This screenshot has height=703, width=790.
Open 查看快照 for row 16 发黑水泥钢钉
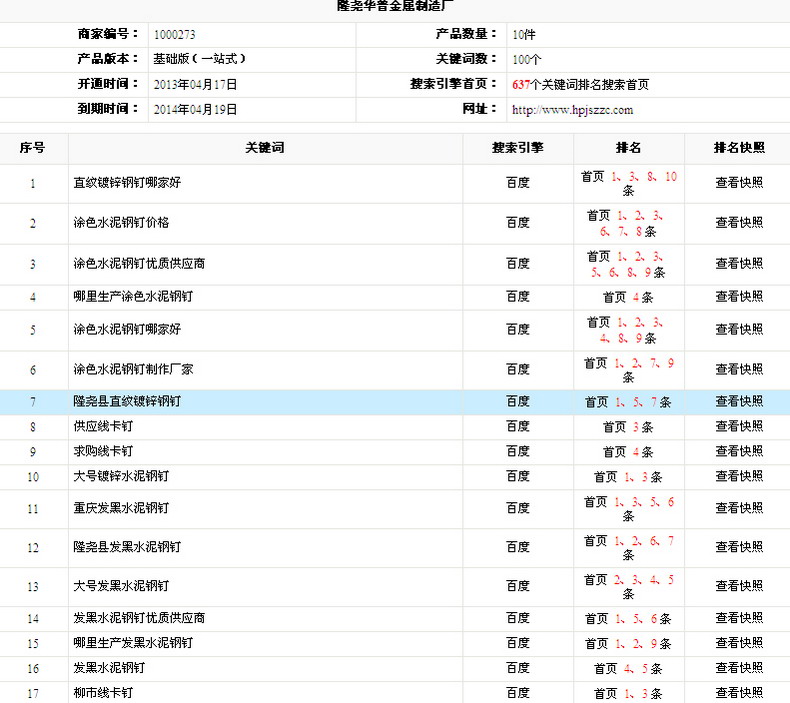(x=739, y=668)
